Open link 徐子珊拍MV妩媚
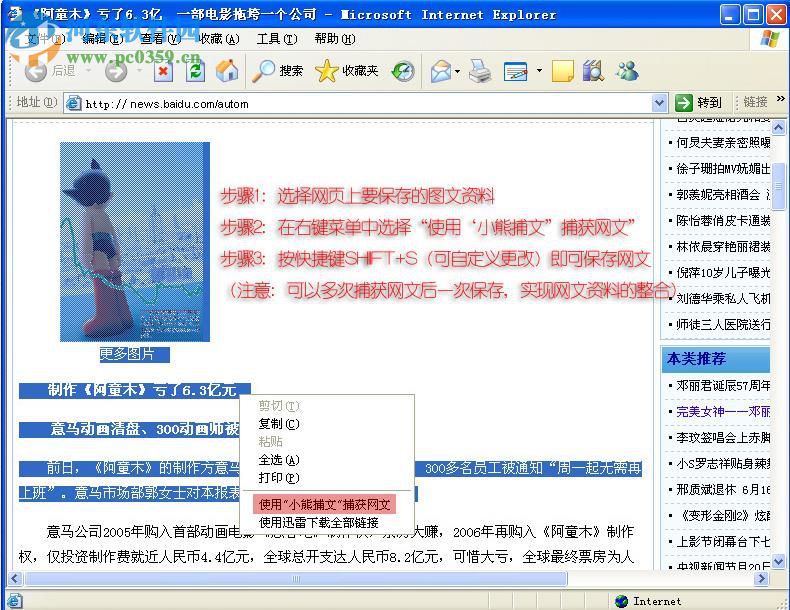790x610 pixels. 723,168
